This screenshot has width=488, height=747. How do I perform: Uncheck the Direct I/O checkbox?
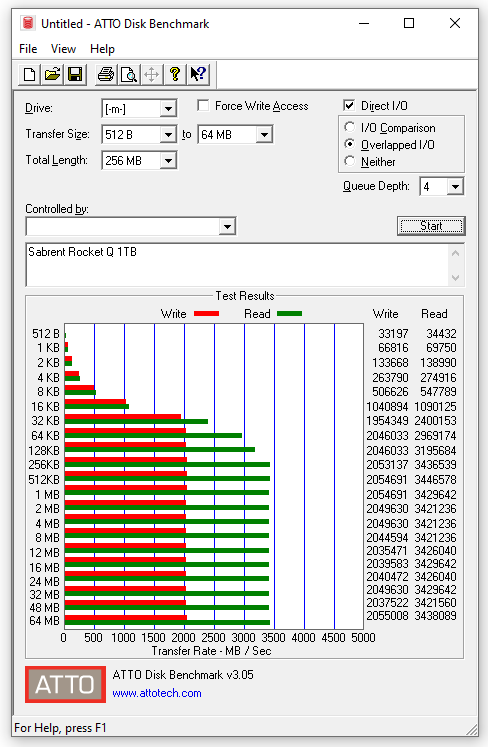coord(349,105)
